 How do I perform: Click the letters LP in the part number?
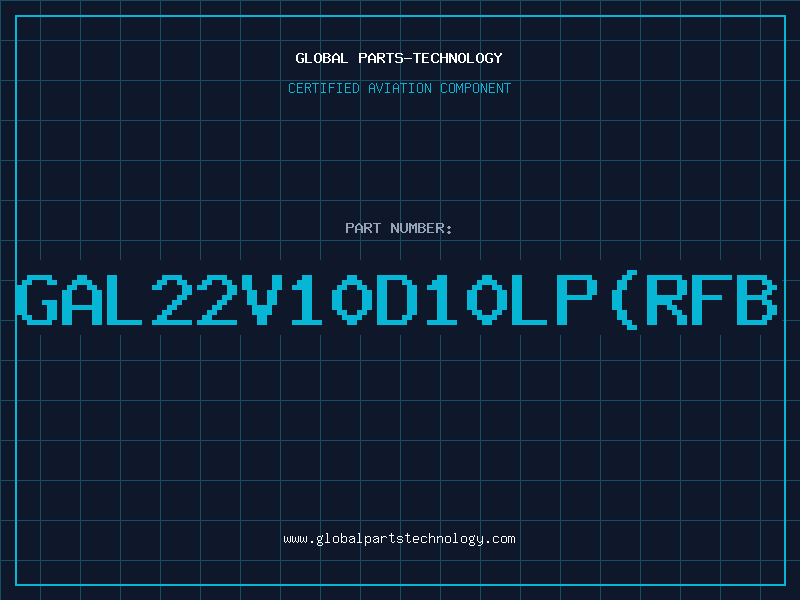click(554, 300)
